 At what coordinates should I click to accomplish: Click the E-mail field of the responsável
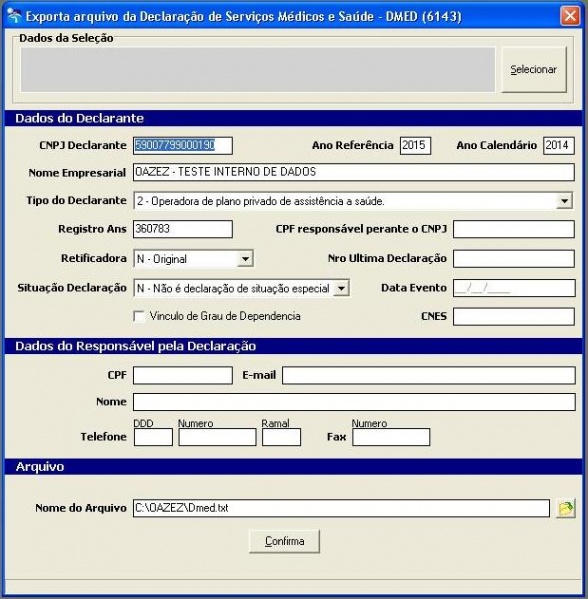coord(429,375)
